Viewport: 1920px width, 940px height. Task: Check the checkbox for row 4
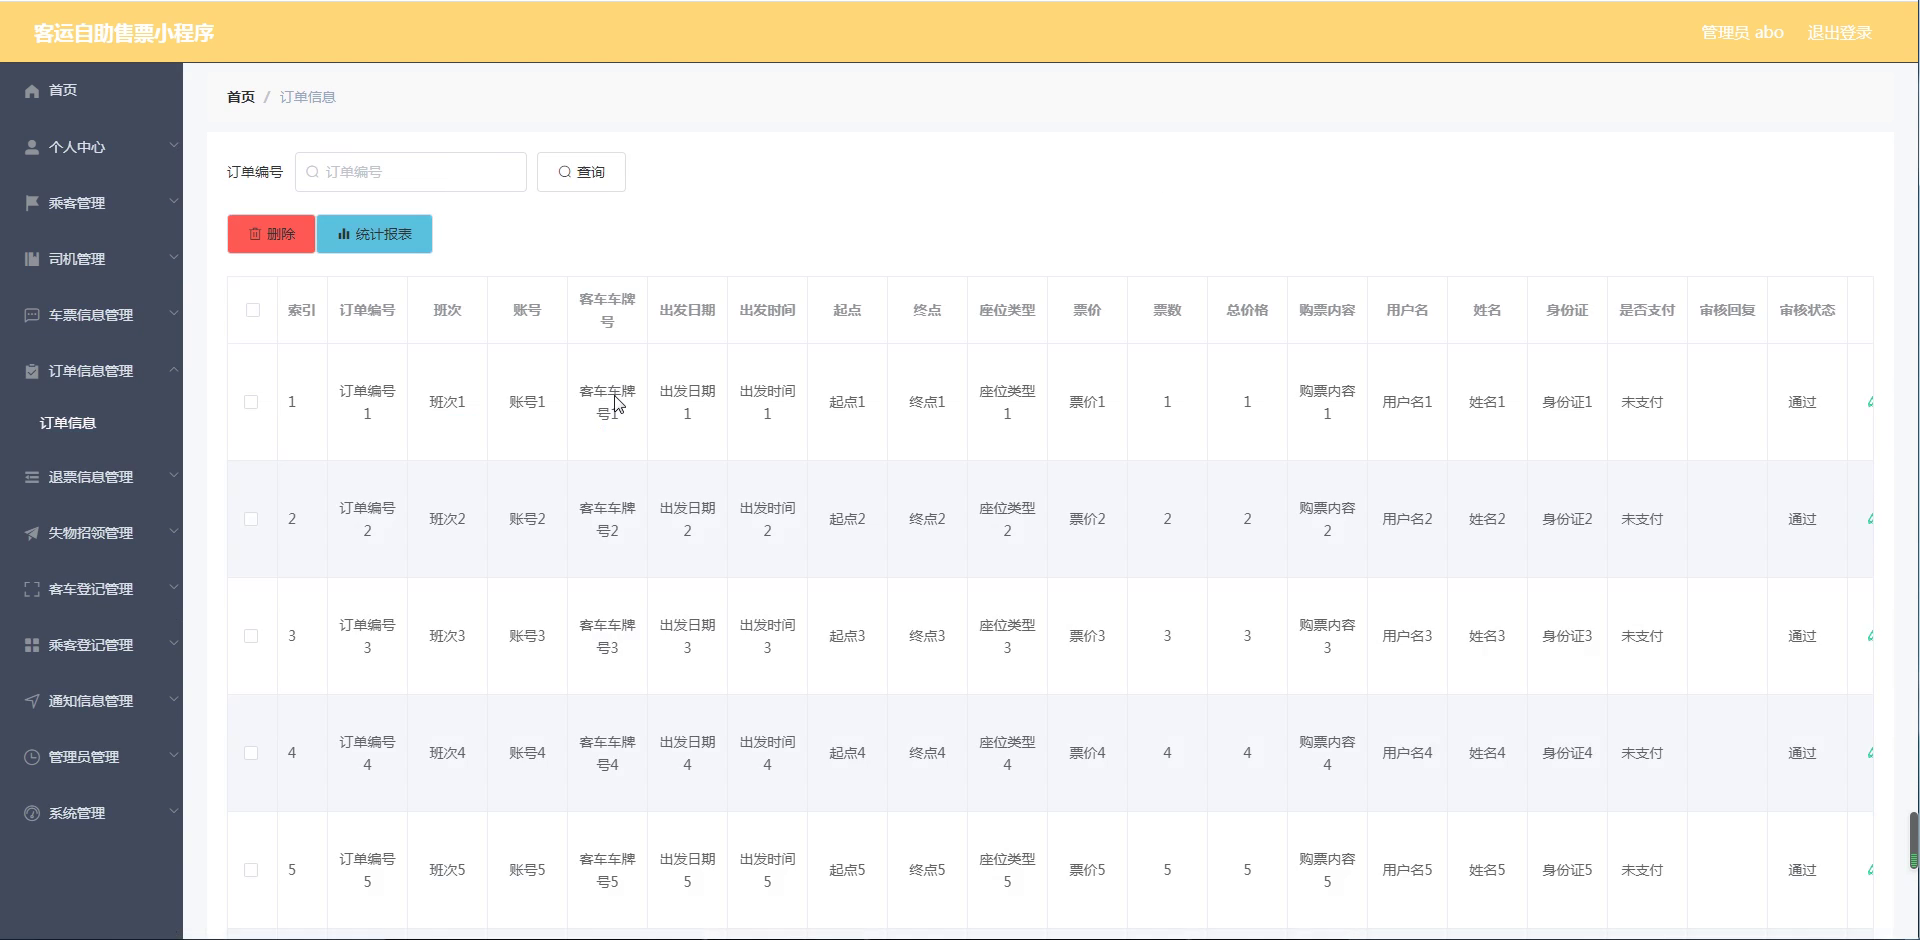tap(251, 753)
